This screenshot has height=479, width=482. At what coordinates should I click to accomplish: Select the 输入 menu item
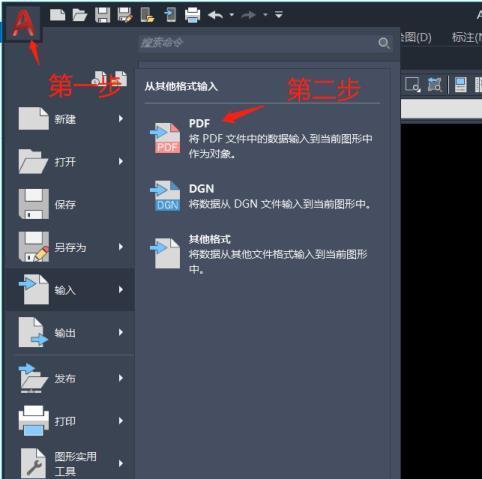point(70,289)
